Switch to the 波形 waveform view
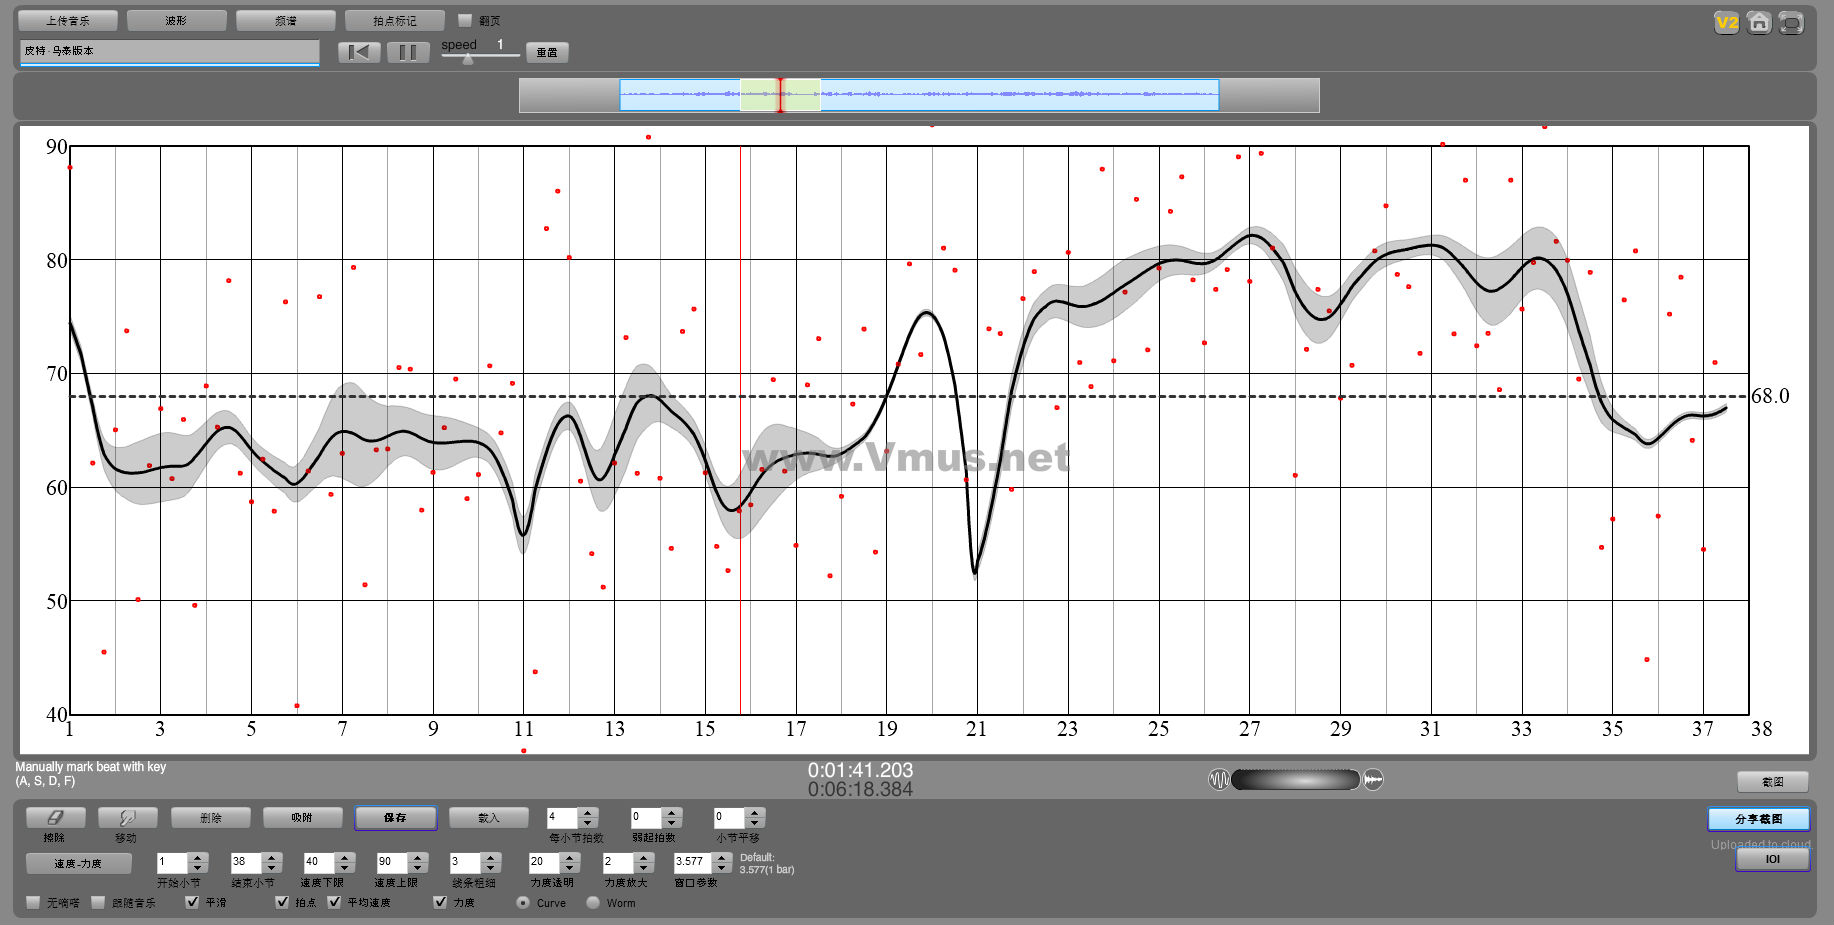This screenshot has width=1834, height=925. (x=176, y=20)
